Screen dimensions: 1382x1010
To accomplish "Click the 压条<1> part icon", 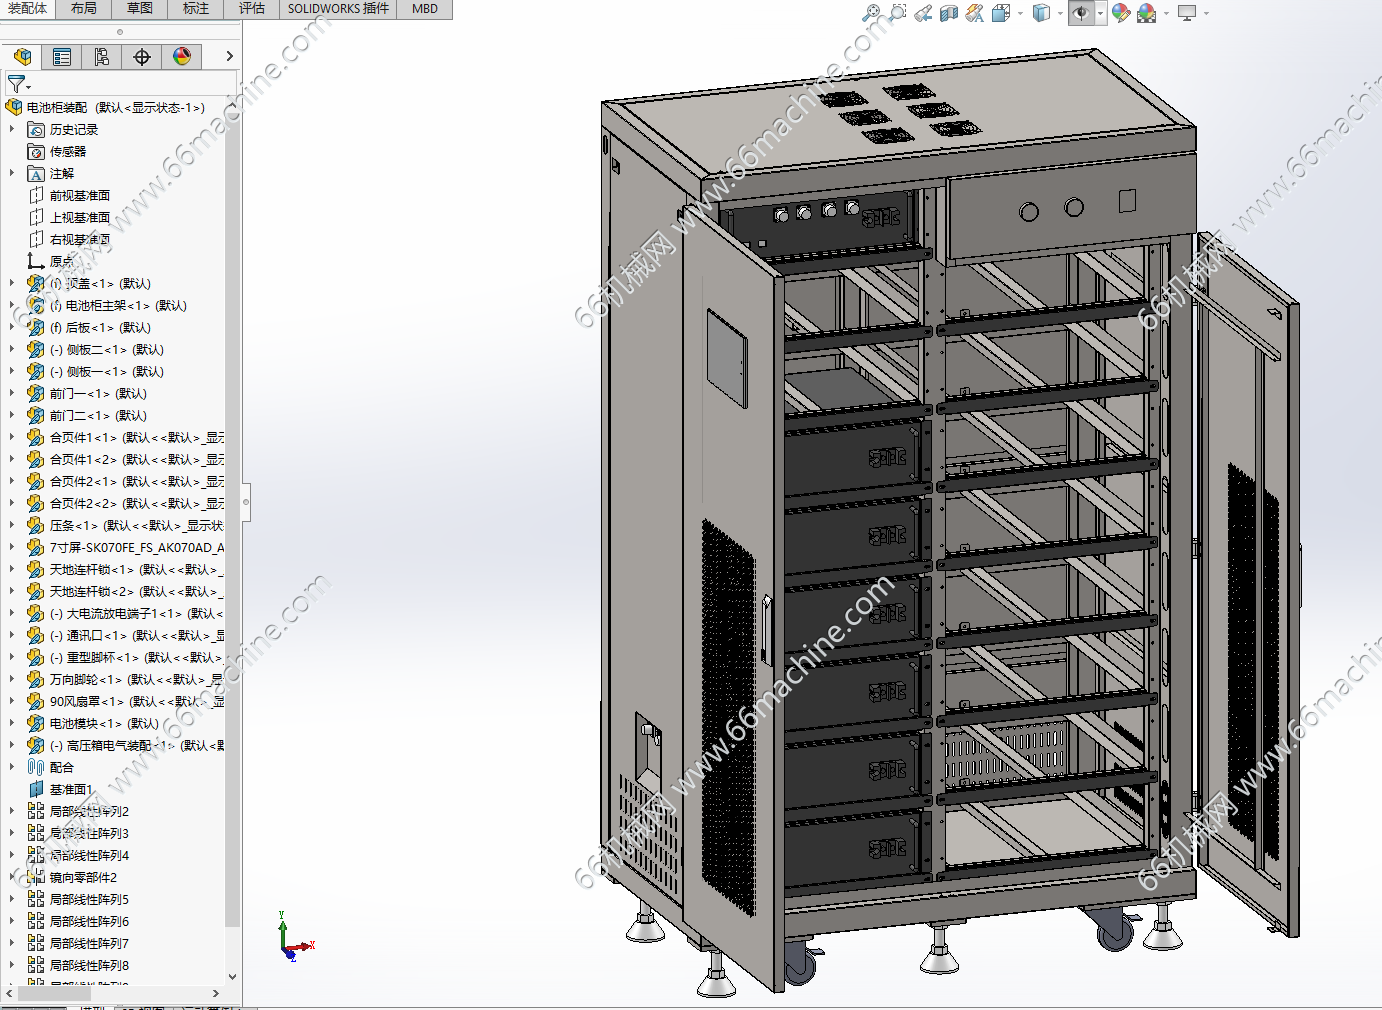I will 36,525.
